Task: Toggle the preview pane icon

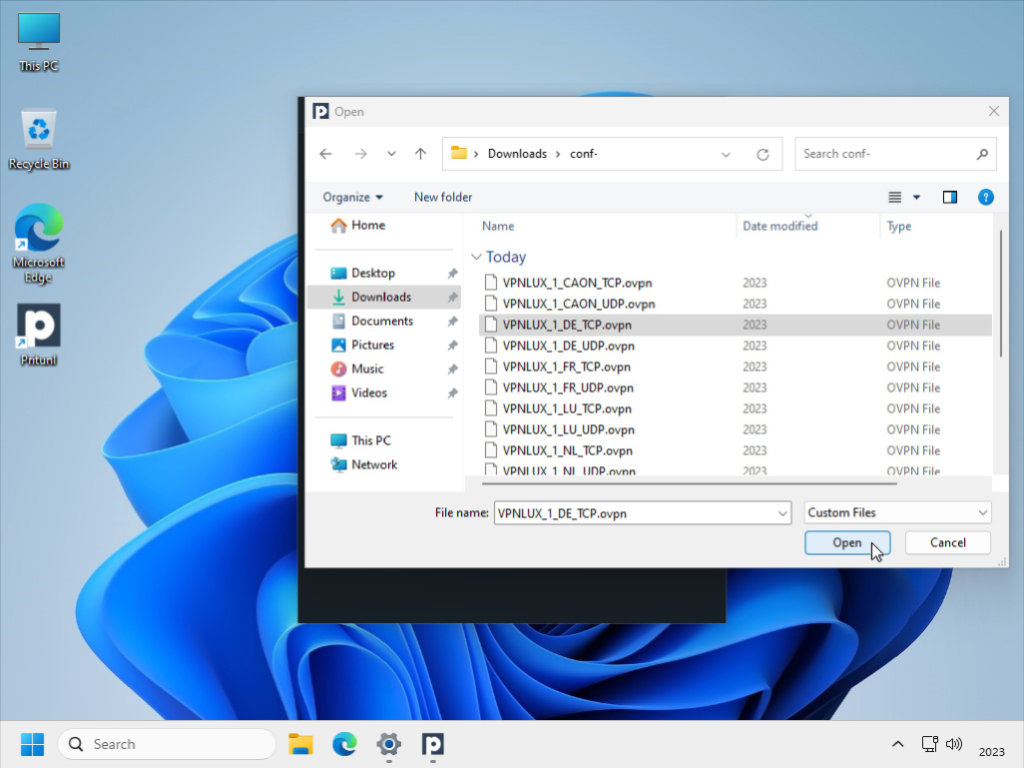Action: point(949,197)
